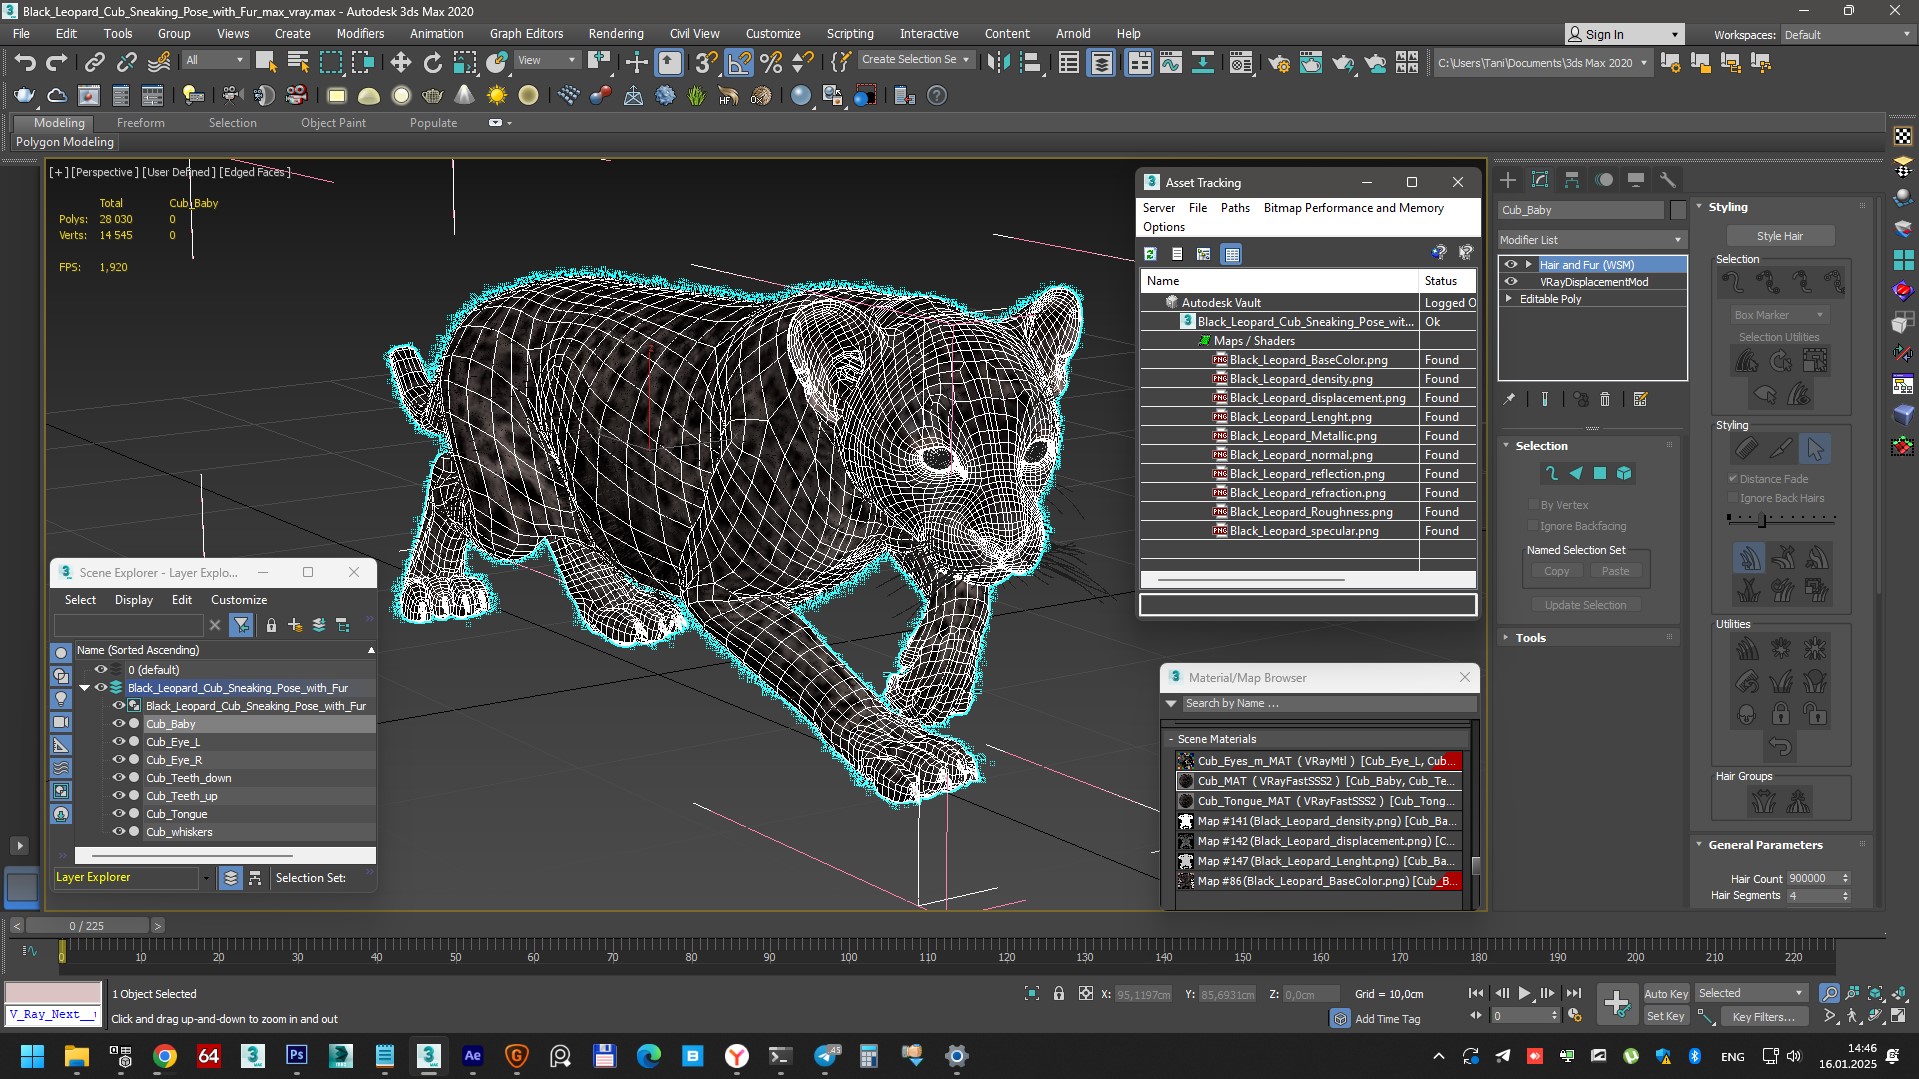Click lock icon in Scene Explorer toolbar
Viewport: 1919px width, 1079px height.
(271, 625)
